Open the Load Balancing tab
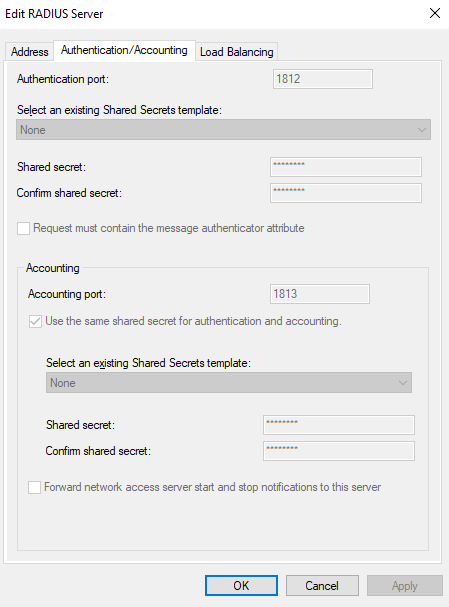 click(x=236, y=51)
